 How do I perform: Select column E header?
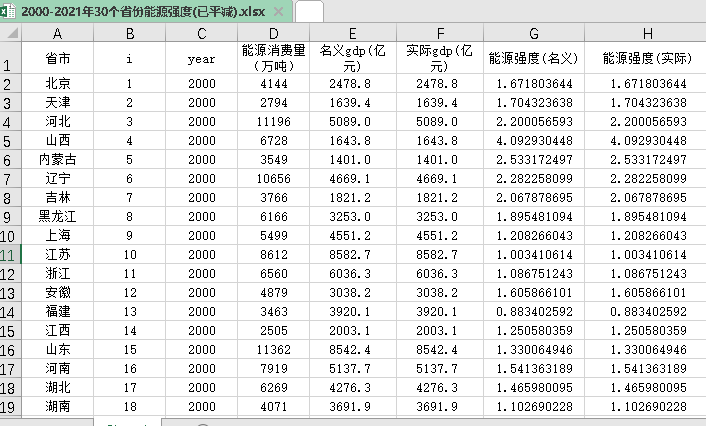(x=353, y=33)
